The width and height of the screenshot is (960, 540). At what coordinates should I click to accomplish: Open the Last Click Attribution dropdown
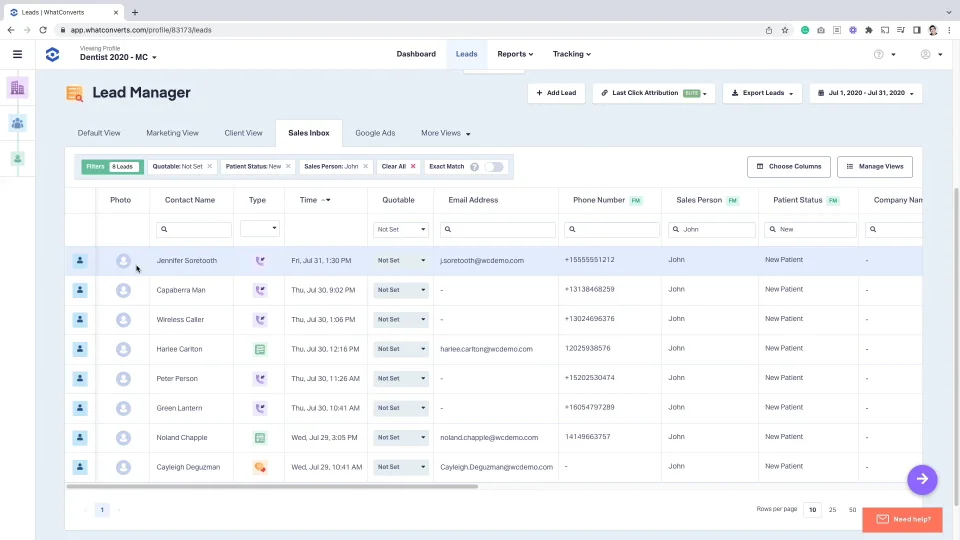click(x=654, y=93)
